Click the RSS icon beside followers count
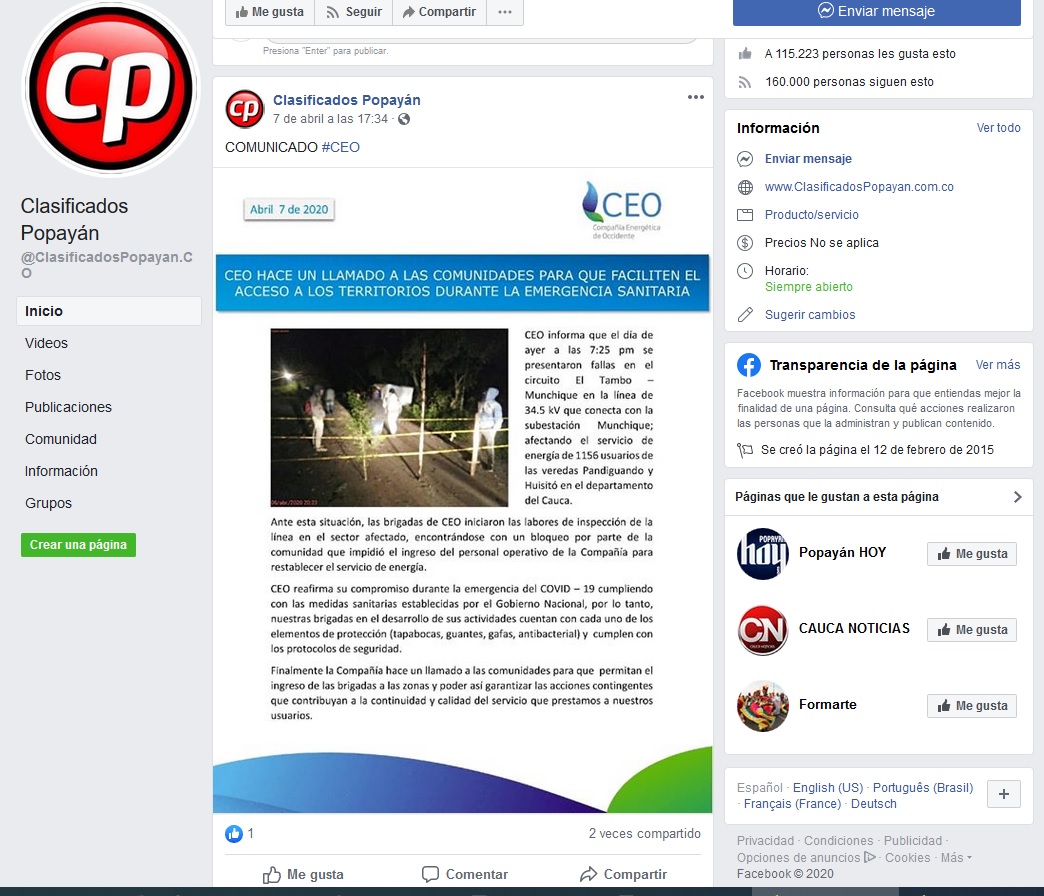Viewport: 1044px width, 896px height. click(x=745, y=82)
